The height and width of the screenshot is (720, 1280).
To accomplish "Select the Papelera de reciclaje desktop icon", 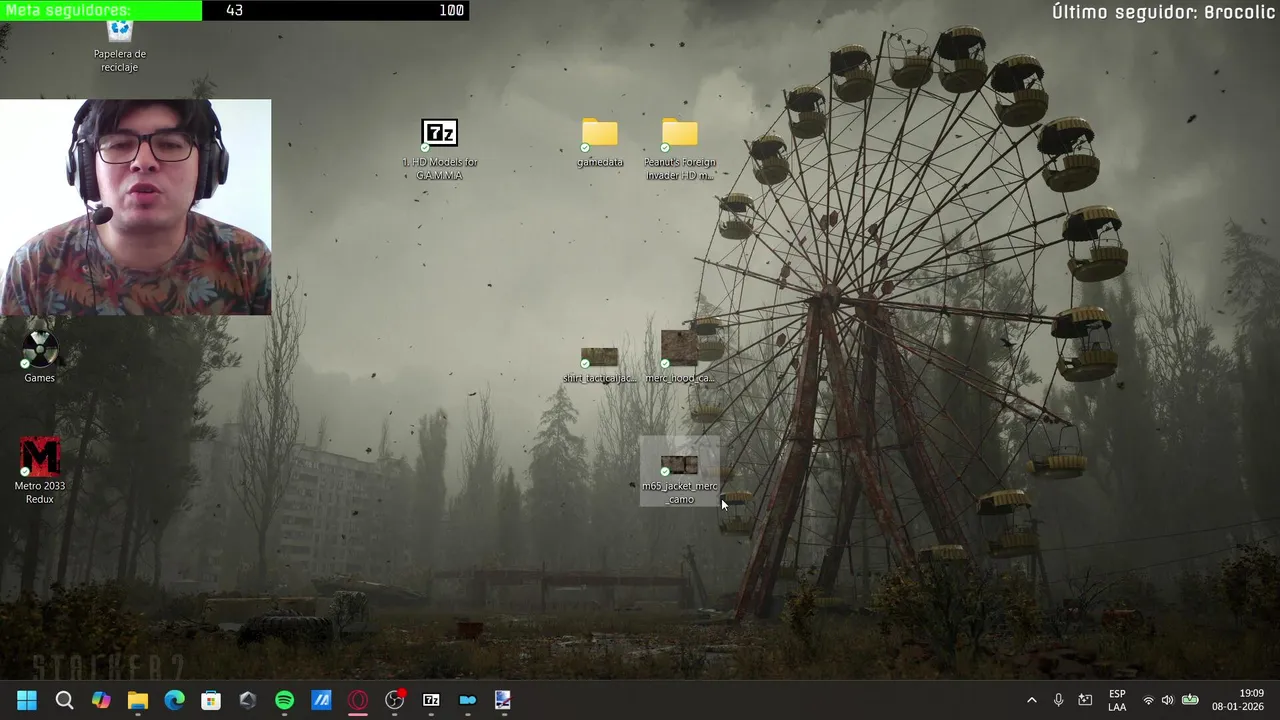I will pyautogui.click(x=119, y=47).
